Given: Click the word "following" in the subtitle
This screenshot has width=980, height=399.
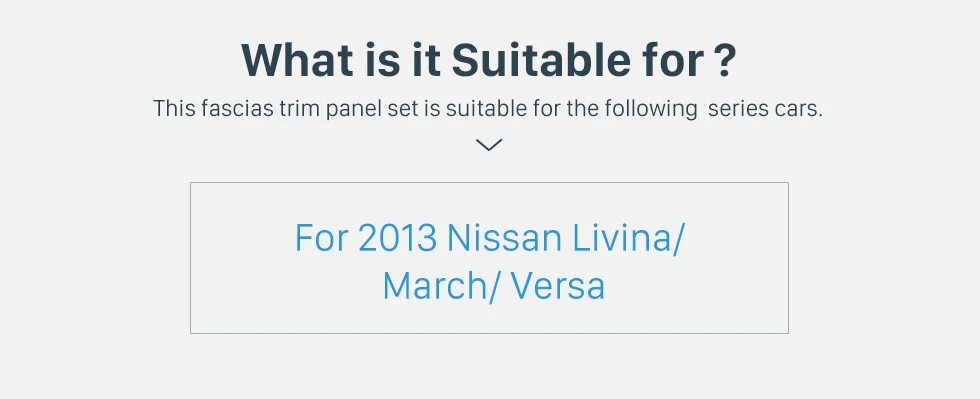Looking at the screenshot, I should tap(651, 109).
